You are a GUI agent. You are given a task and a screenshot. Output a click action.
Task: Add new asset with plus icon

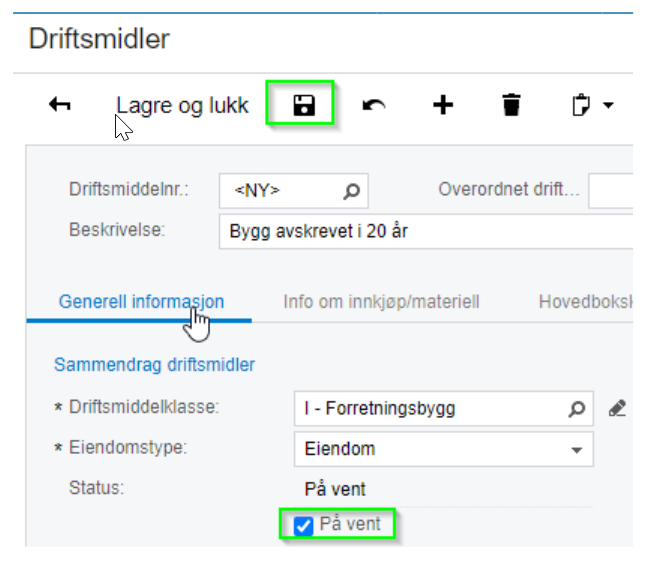443,105
